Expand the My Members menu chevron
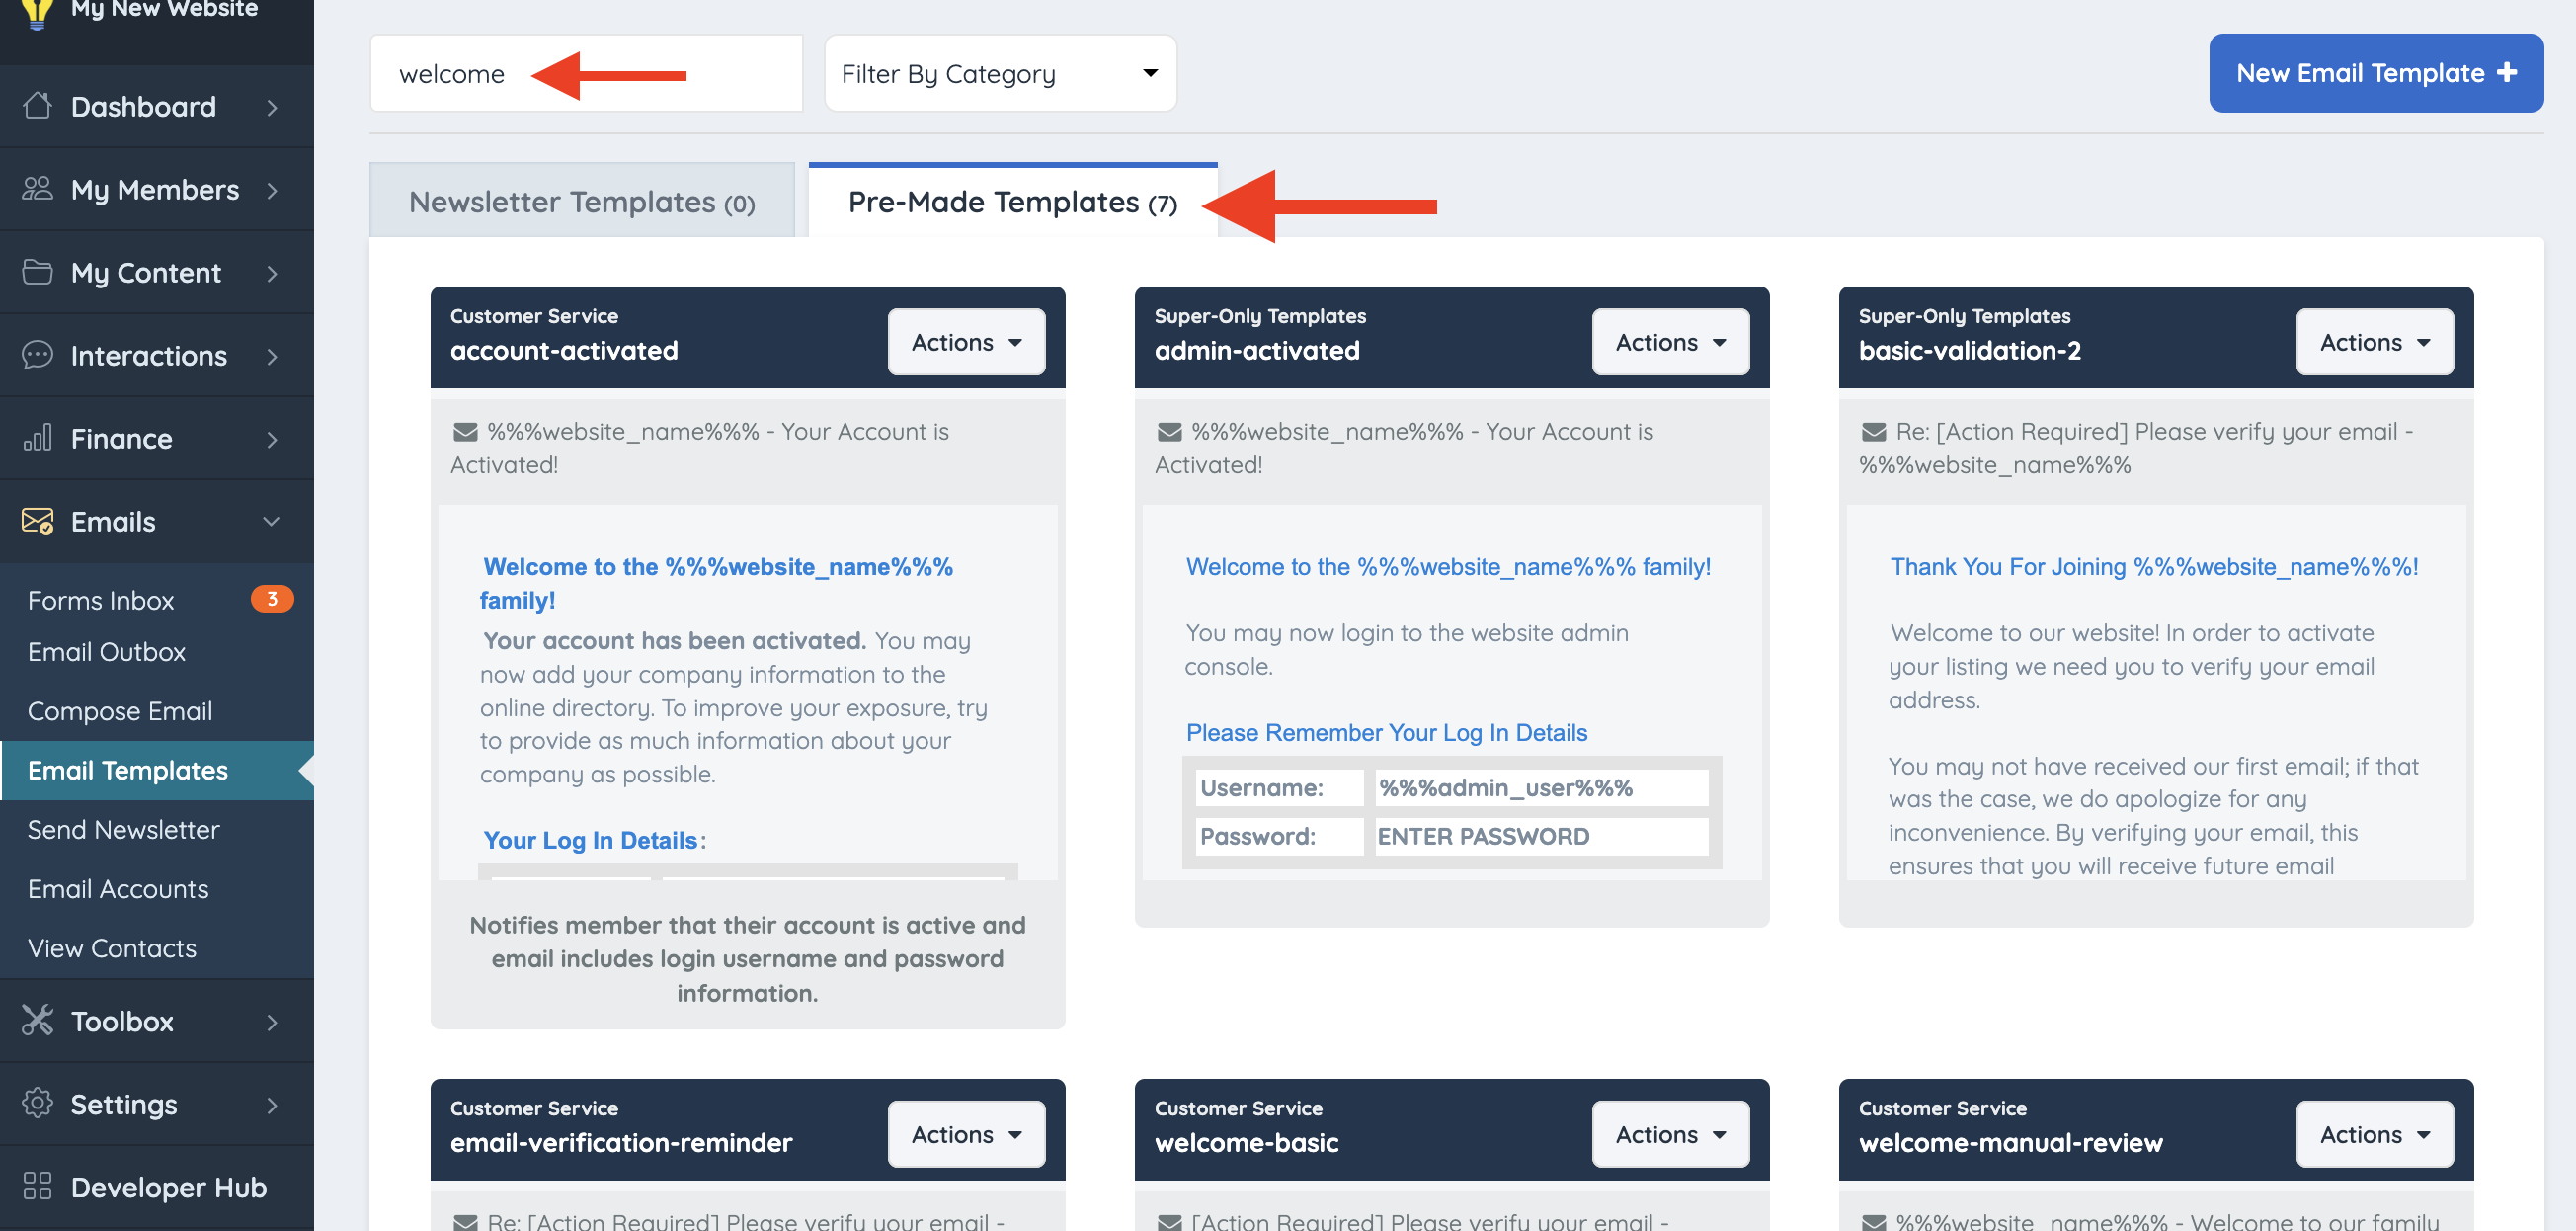The height and width of the screenshot is (1231, 2576). [272, 190]
